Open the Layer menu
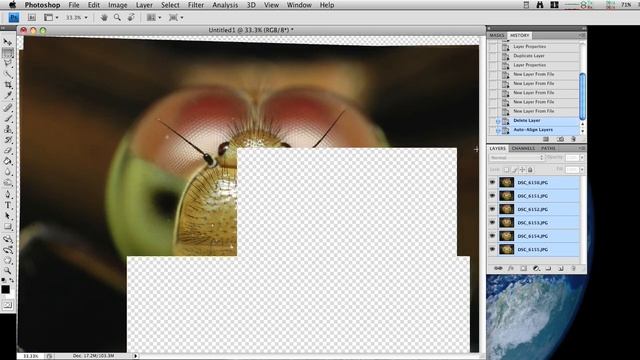Image resolution: width=640 pixels, height=360 pixels. coord(144,5)
